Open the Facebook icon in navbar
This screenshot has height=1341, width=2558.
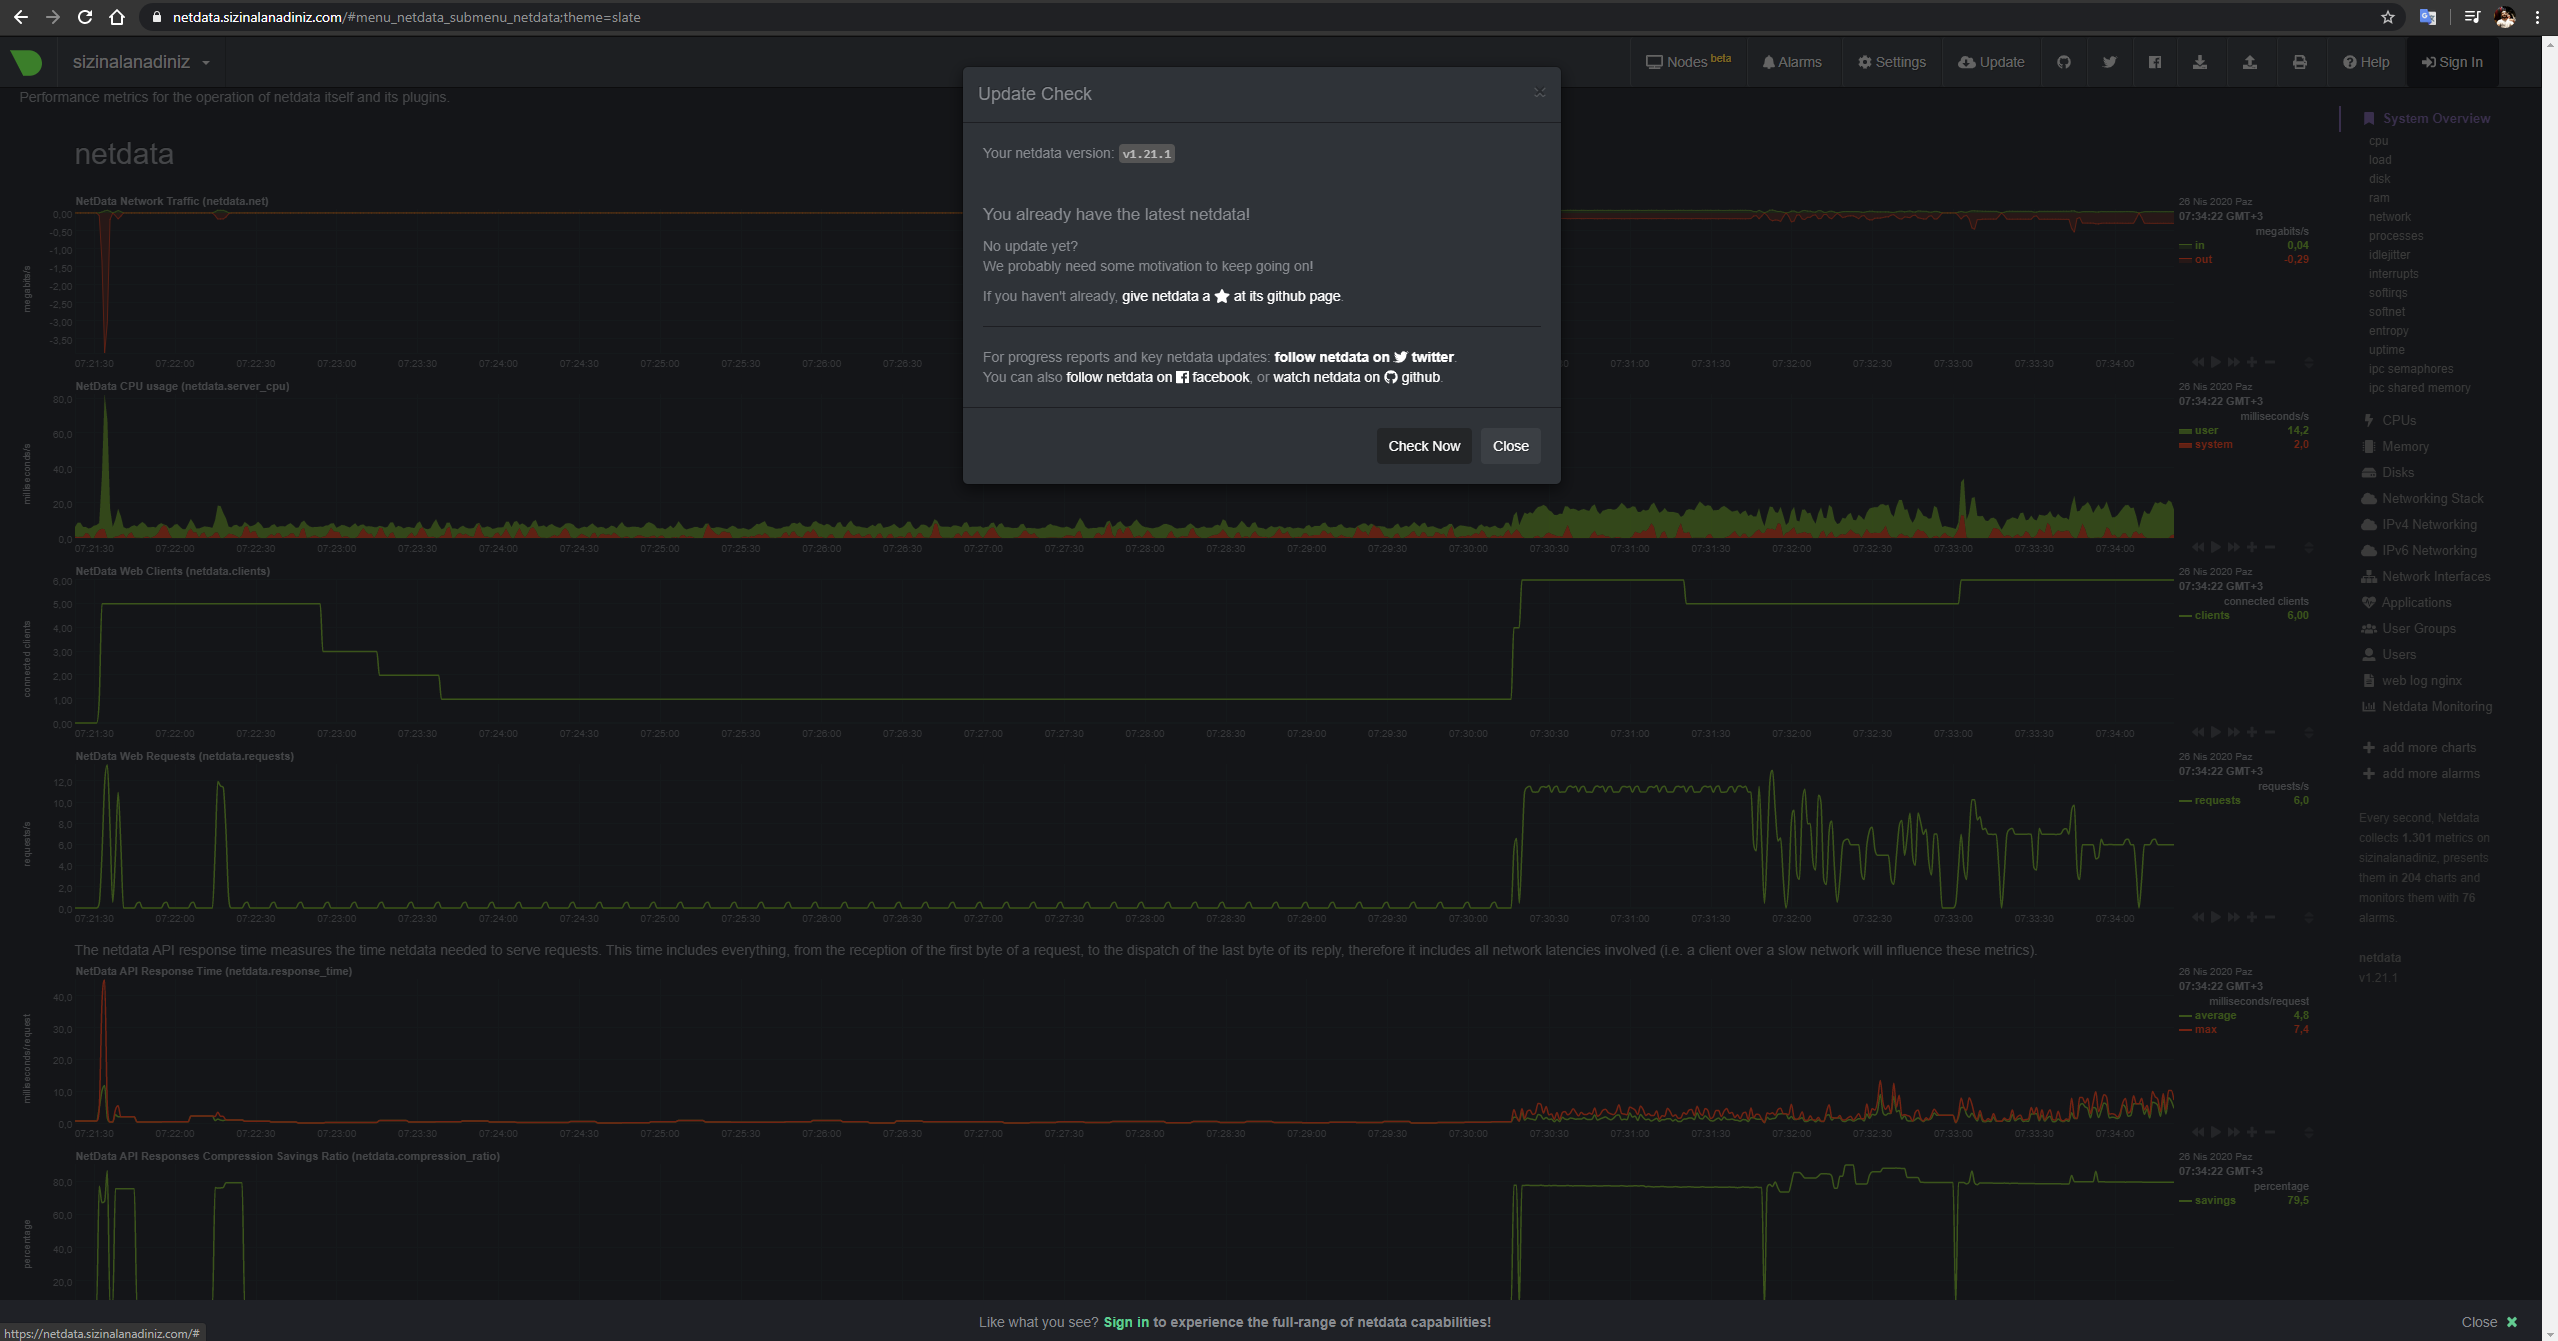click(2155, 62)
